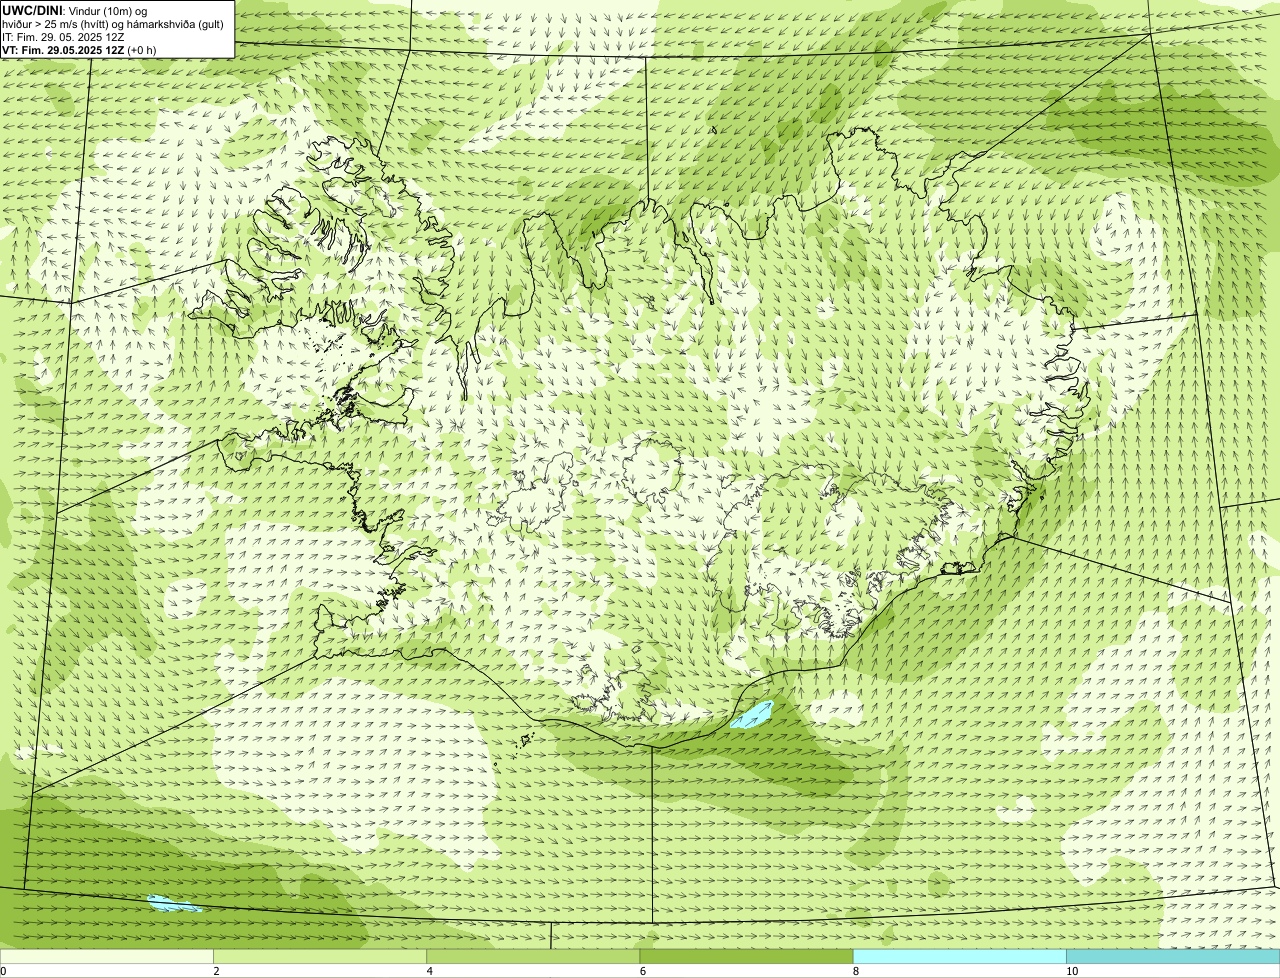This screenshot has height=978, width=1280.
Task: Click the 'VT: Fim. 29.05.2025 12Z (+0 h)' line
Action: [79, 50]
